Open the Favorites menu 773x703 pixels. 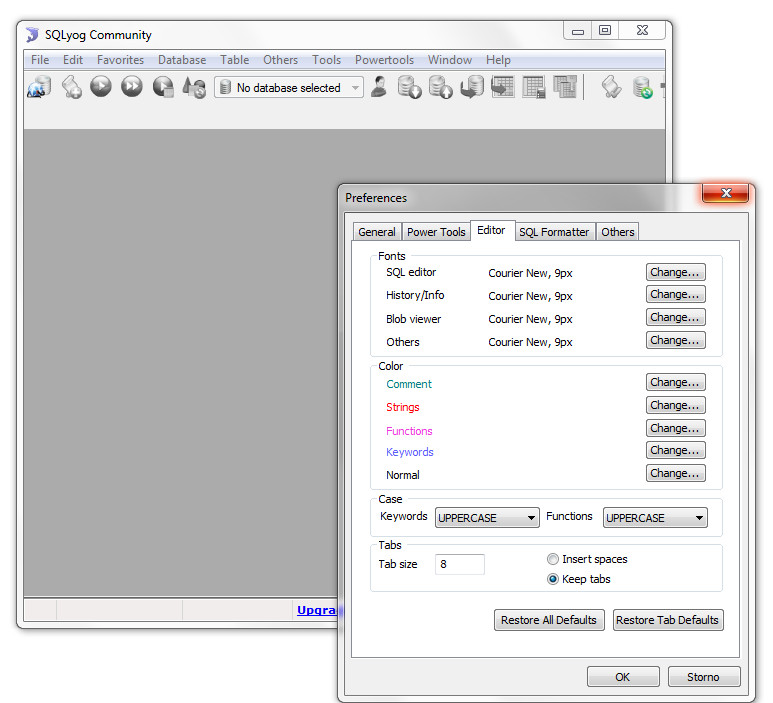(120, 60)
